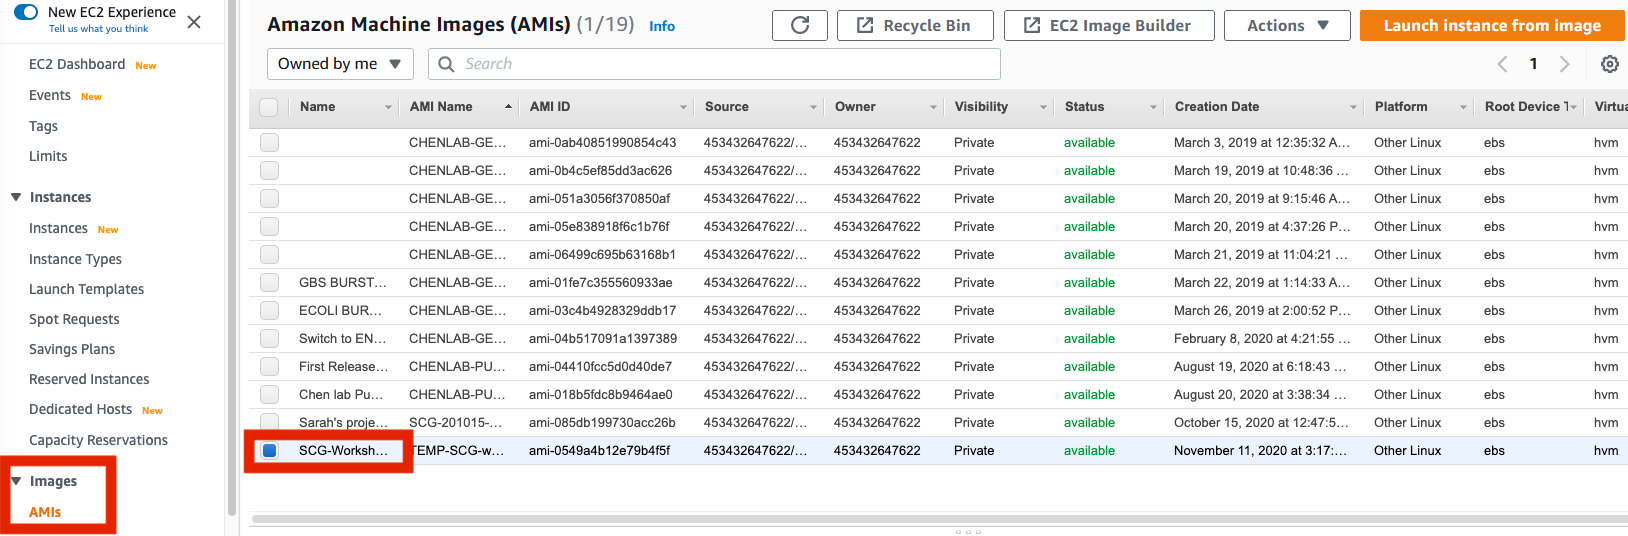This screenshot has height=536, width=1628.
Task: Focus the AMI search field
Action: tap(714, 64)
